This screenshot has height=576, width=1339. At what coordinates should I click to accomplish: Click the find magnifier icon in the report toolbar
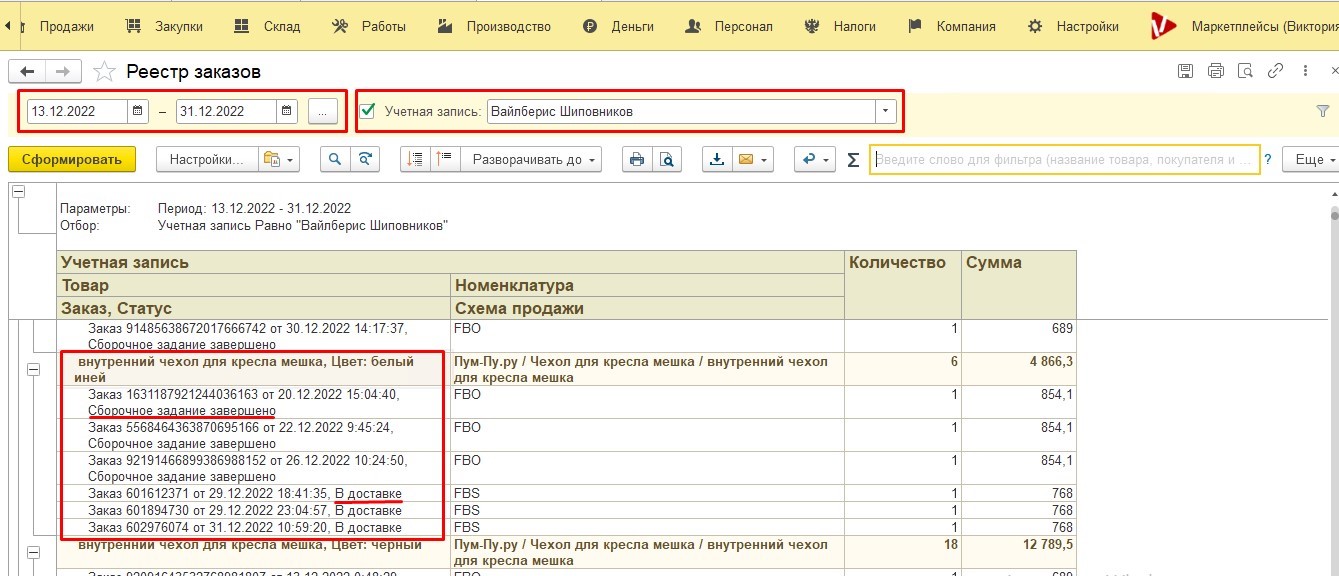pyautogui.click(x=335, y=159)
